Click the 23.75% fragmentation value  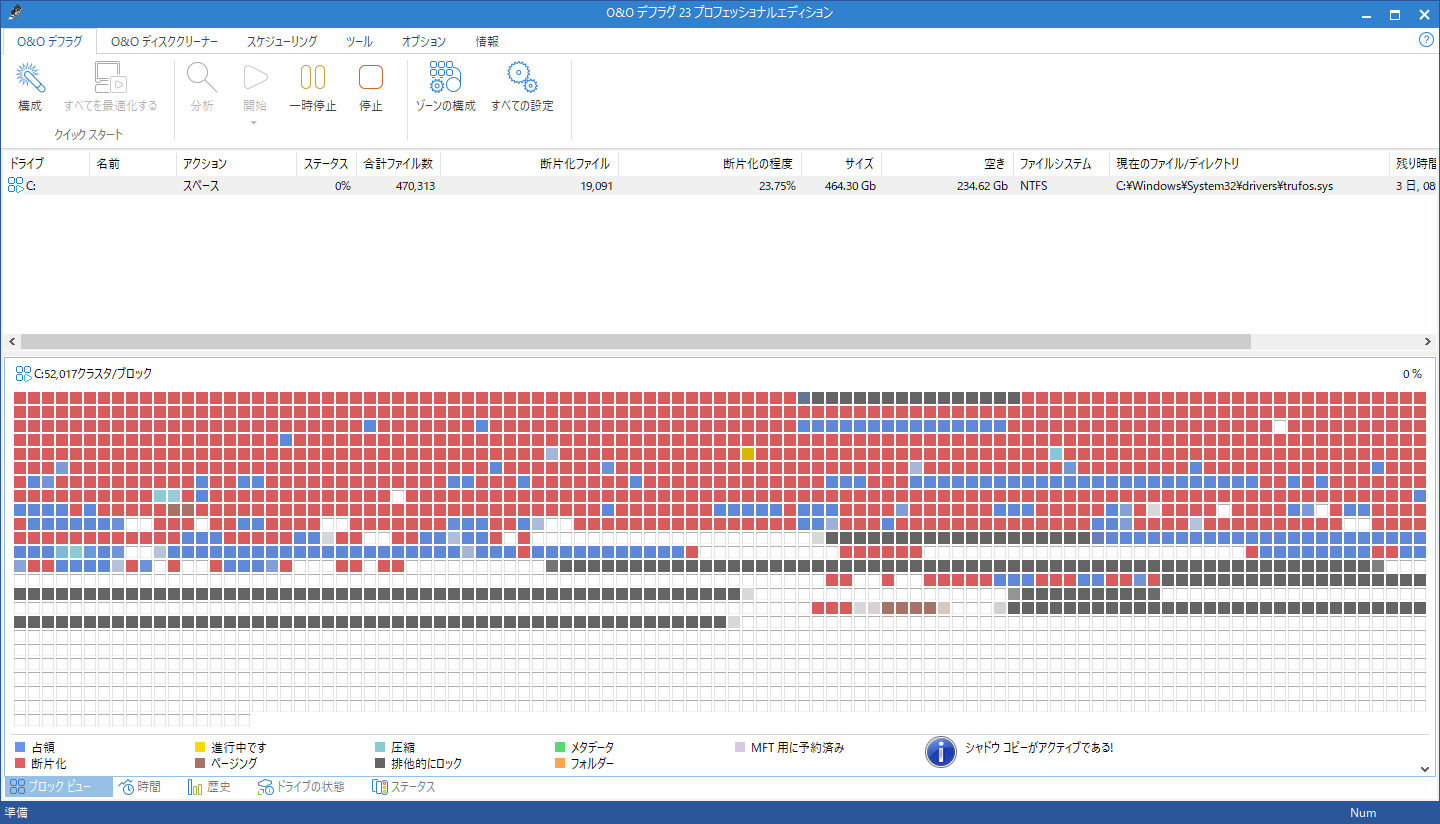(777, 186)
